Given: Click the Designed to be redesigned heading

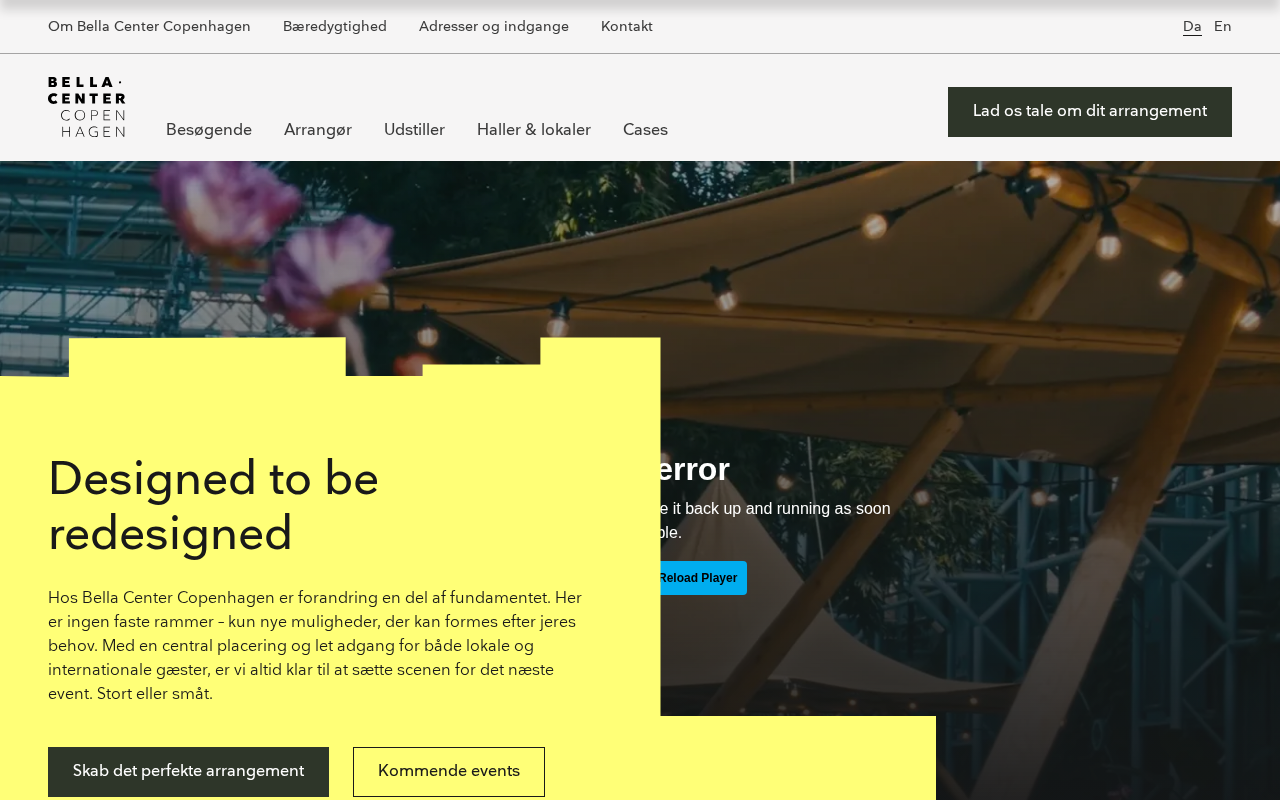Looking at the screenshot, I should pyautogui.click(x=214, y=506).
